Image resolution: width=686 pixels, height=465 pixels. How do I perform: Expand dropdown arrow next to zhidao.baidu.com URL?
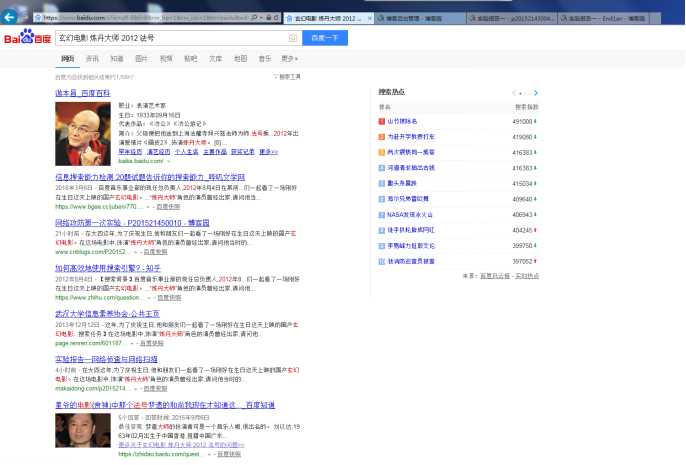[209, 455]
